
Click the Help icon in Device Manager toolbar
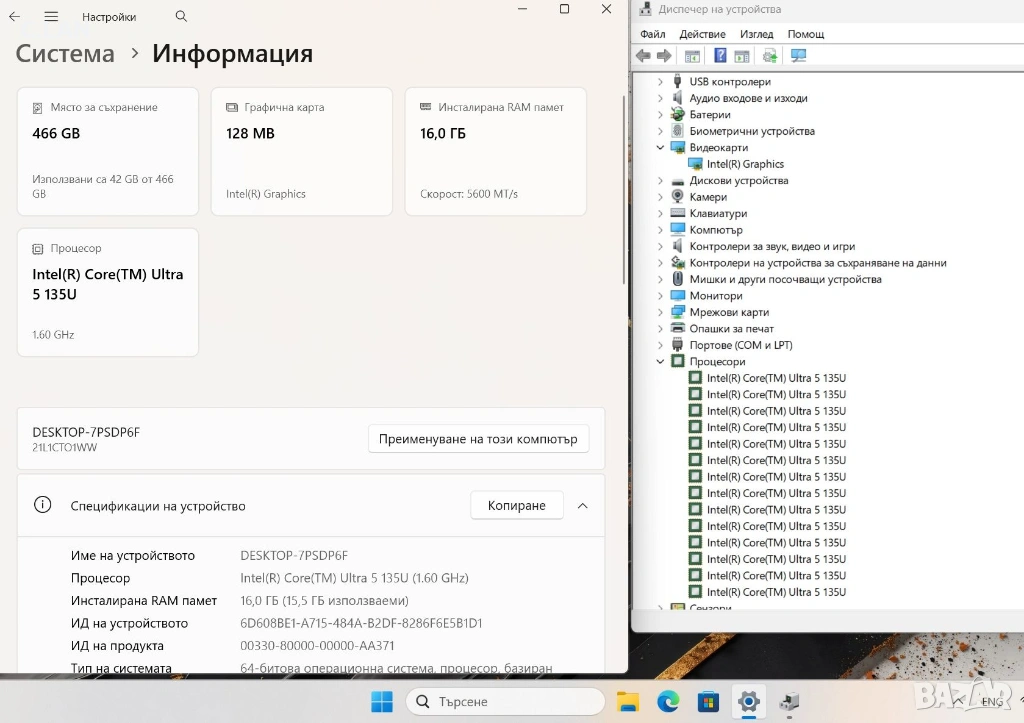click(720, 56)
